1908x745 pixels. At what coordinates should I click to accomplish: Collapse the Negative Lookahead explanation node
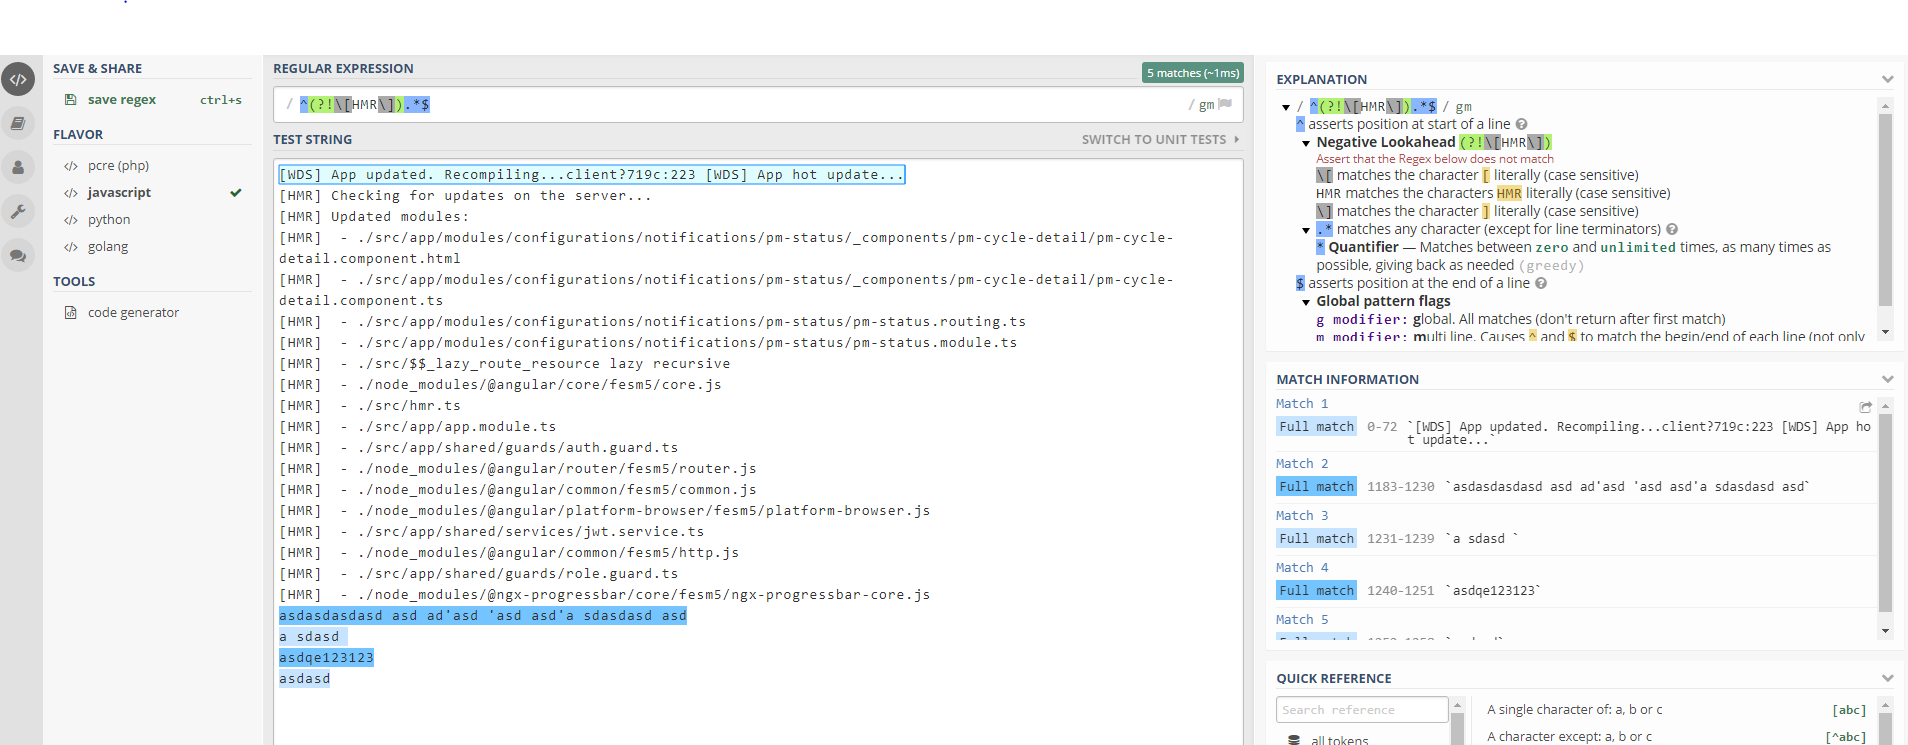(x=1306, y=144)
